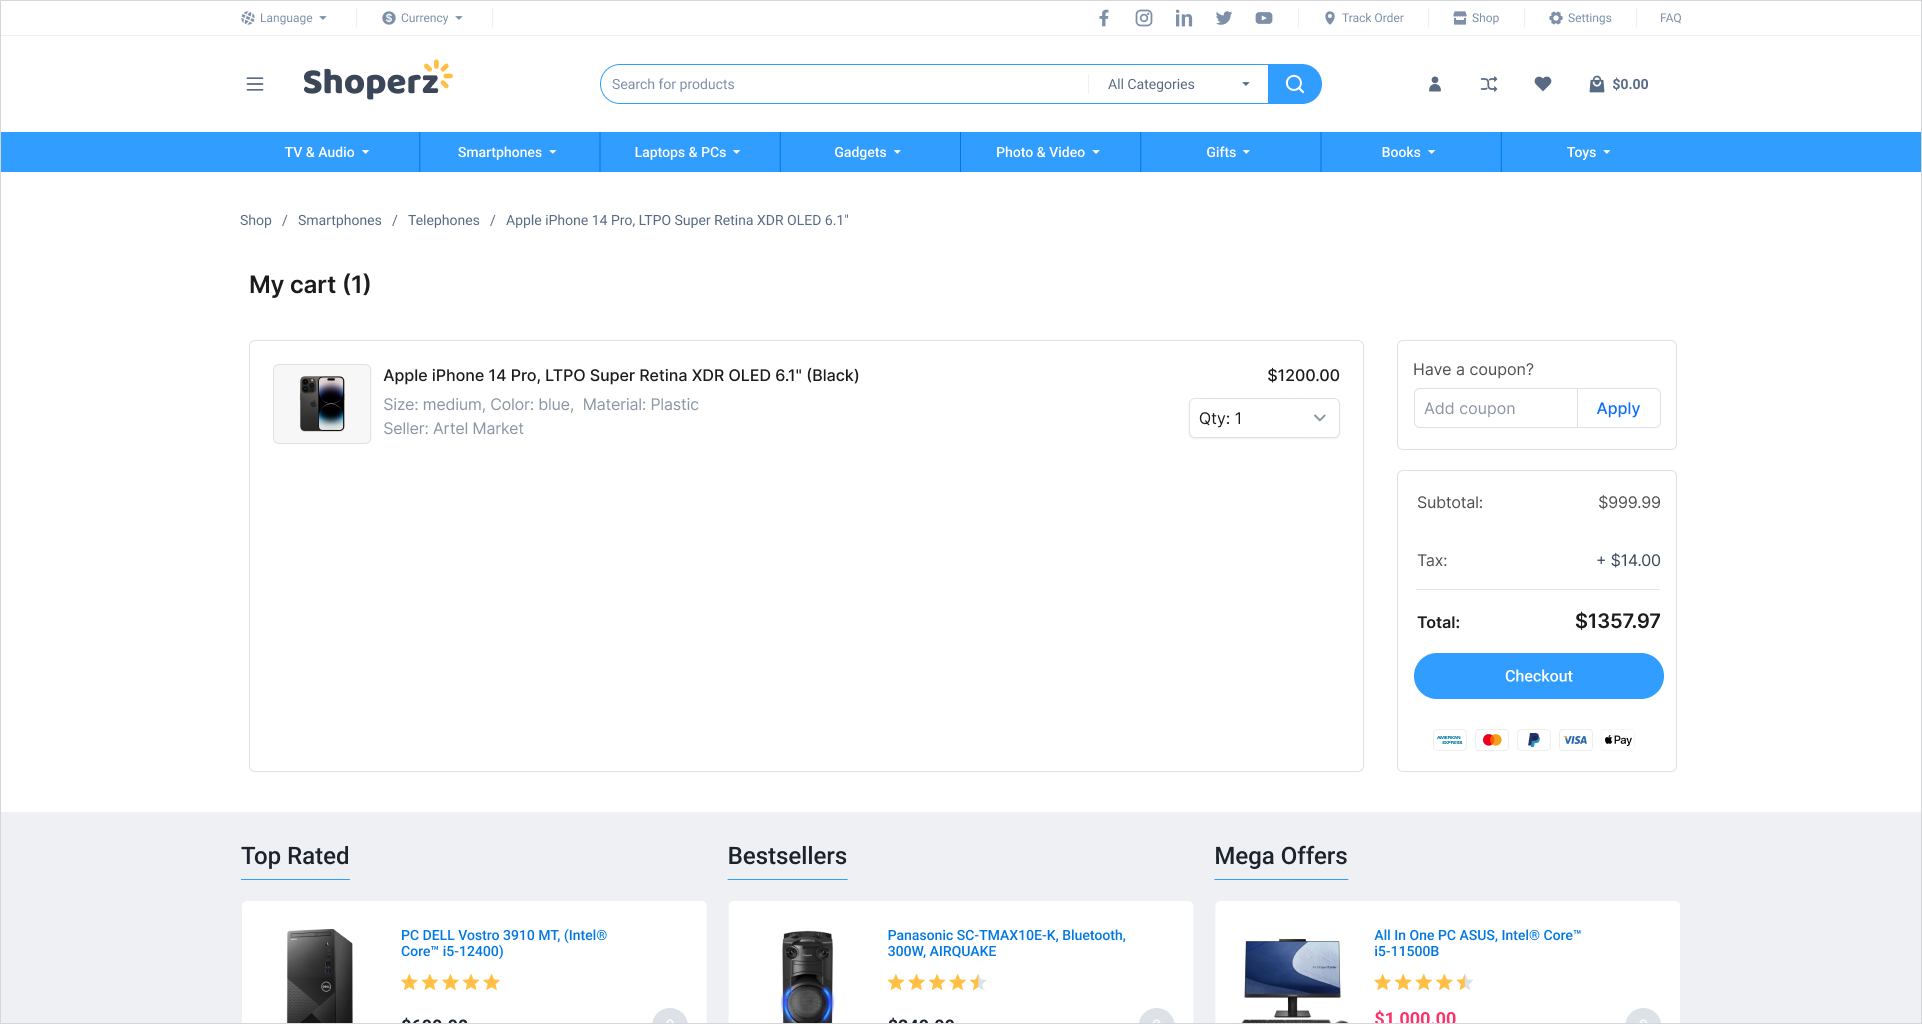
Task: Open LinkedIn social icon
Action: (x=1184, y=18)
